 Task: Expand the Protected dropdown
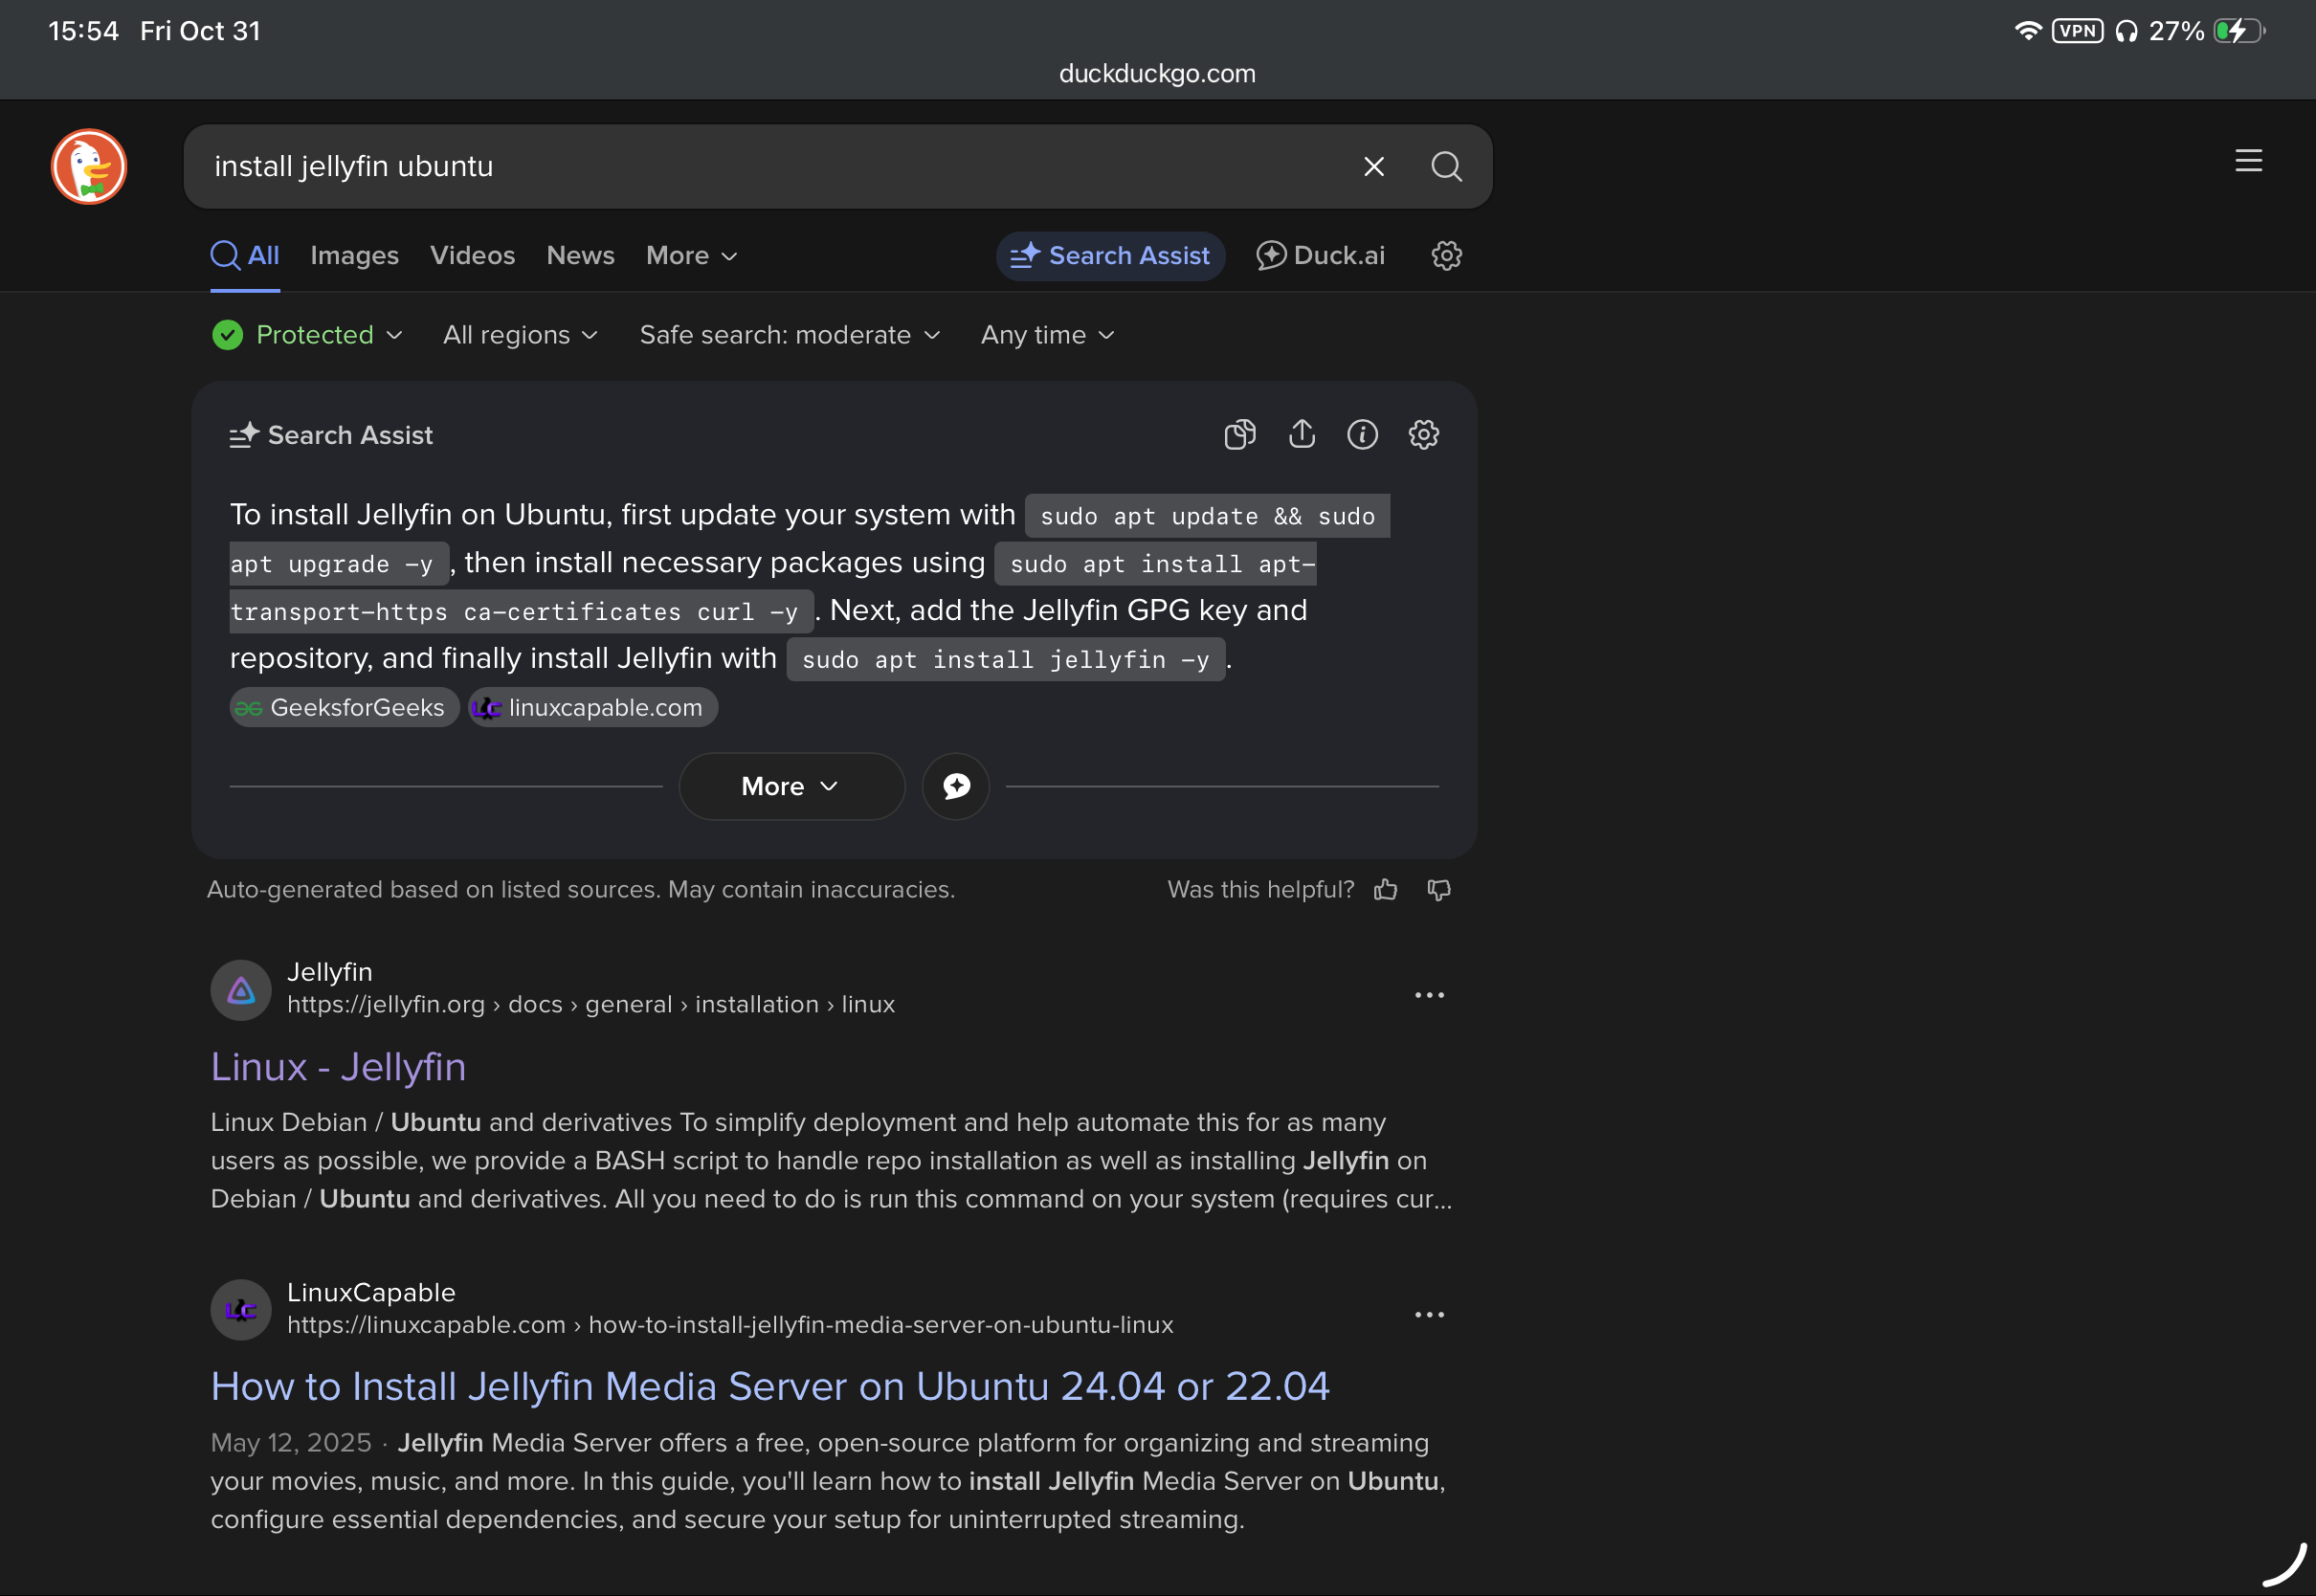coord(307,335)
